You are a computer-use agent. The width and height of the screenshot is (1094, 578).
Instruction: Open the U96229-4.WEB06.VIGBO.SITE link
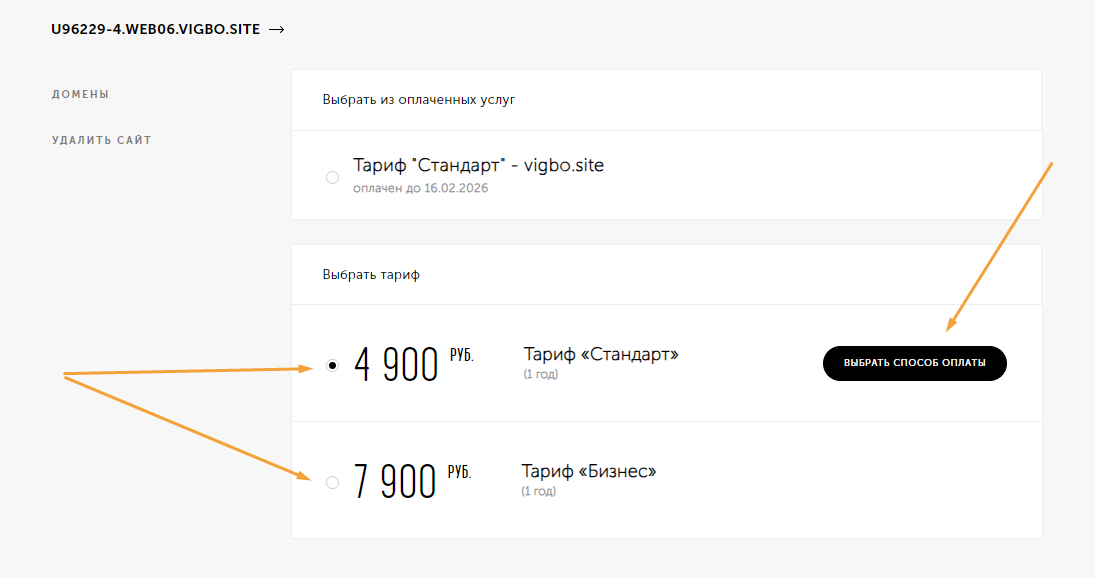click(x=156, y=29)
